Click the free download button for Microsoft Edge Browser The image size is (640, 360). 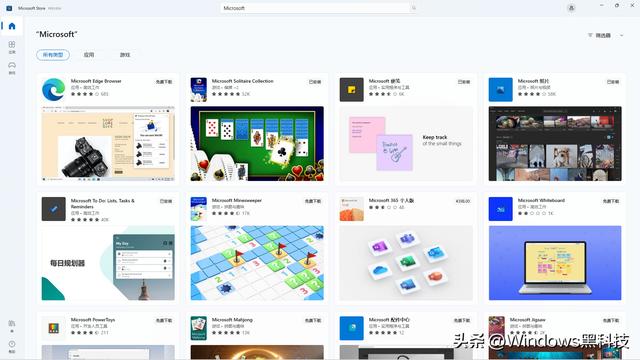pos(164,82)
